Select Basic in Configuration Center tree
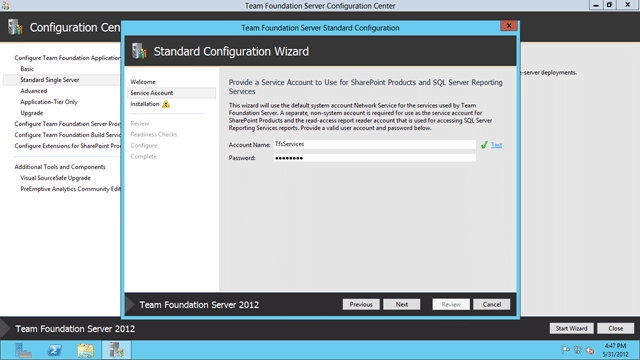This screenshot has height=360, width=640. click(27, 69)
